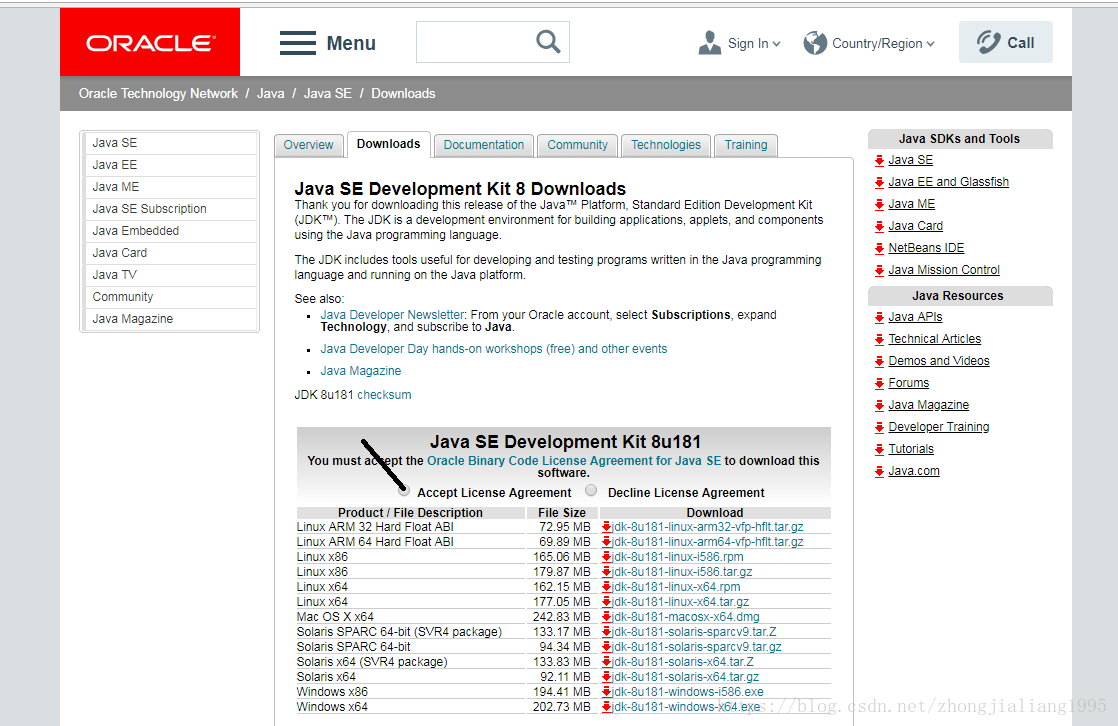The height and width of the screenshot is (726, 1118).
Task: Open Java Card in left menu
Action: click(x=170, y=253)
